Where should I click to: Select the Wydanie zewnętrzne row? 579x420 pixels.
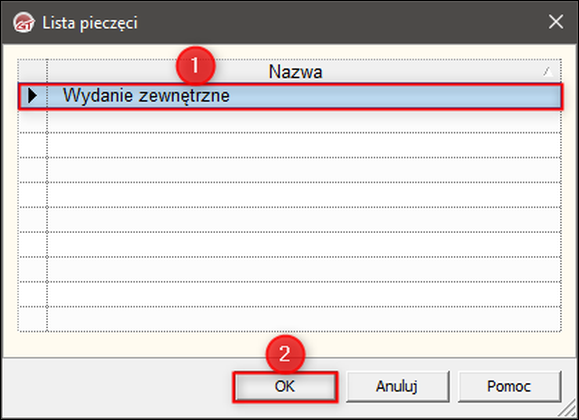291,96
